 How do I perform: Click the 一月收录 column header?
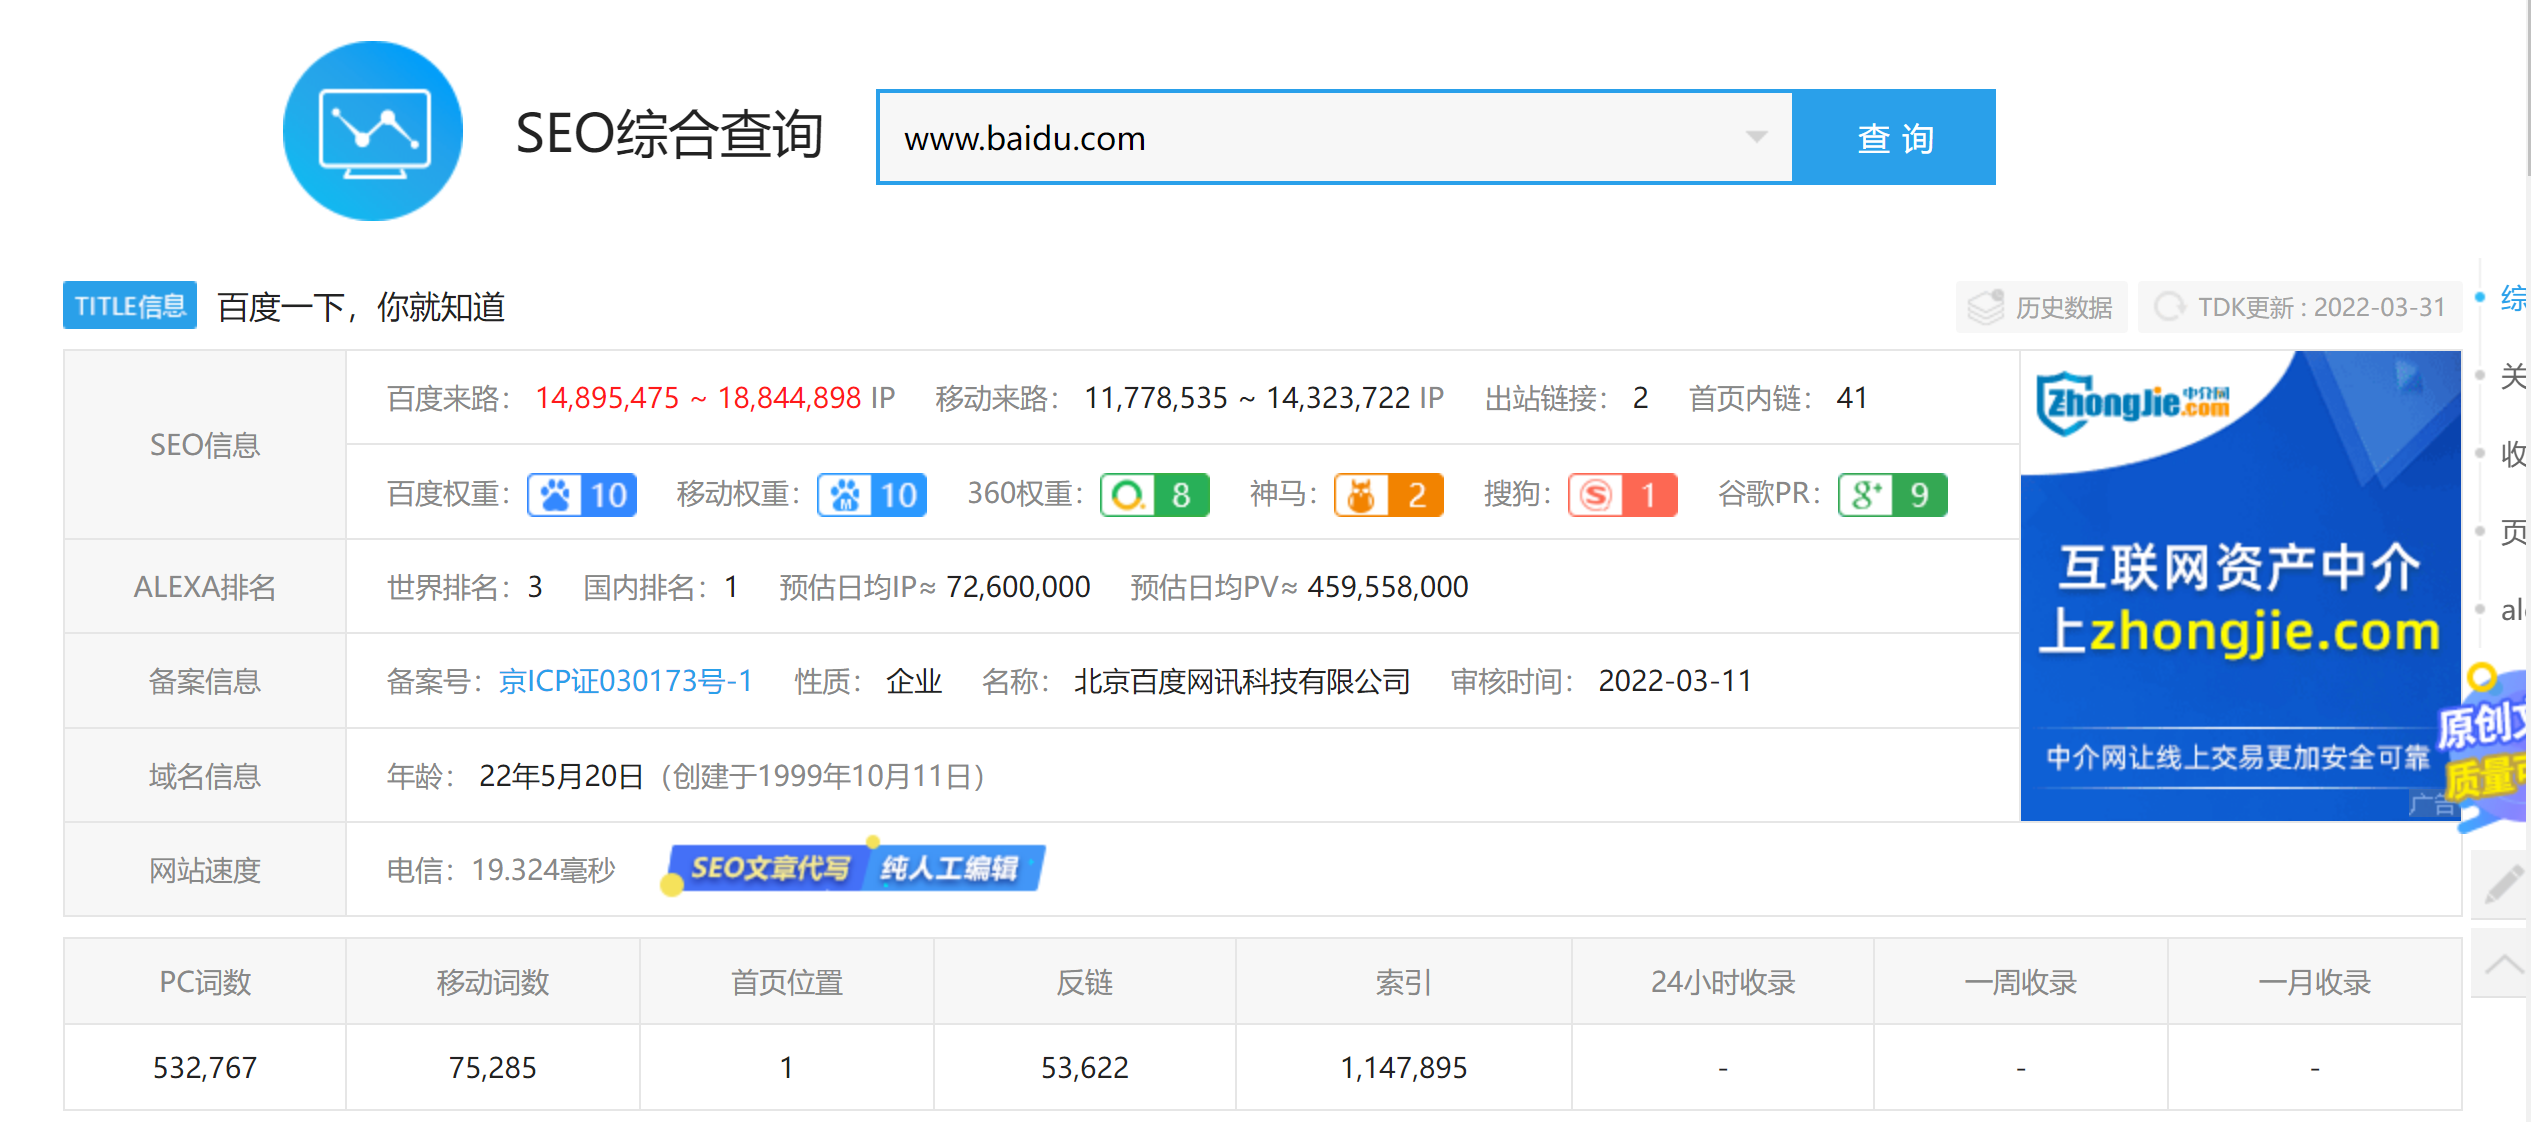click(x=2315, y=982)
